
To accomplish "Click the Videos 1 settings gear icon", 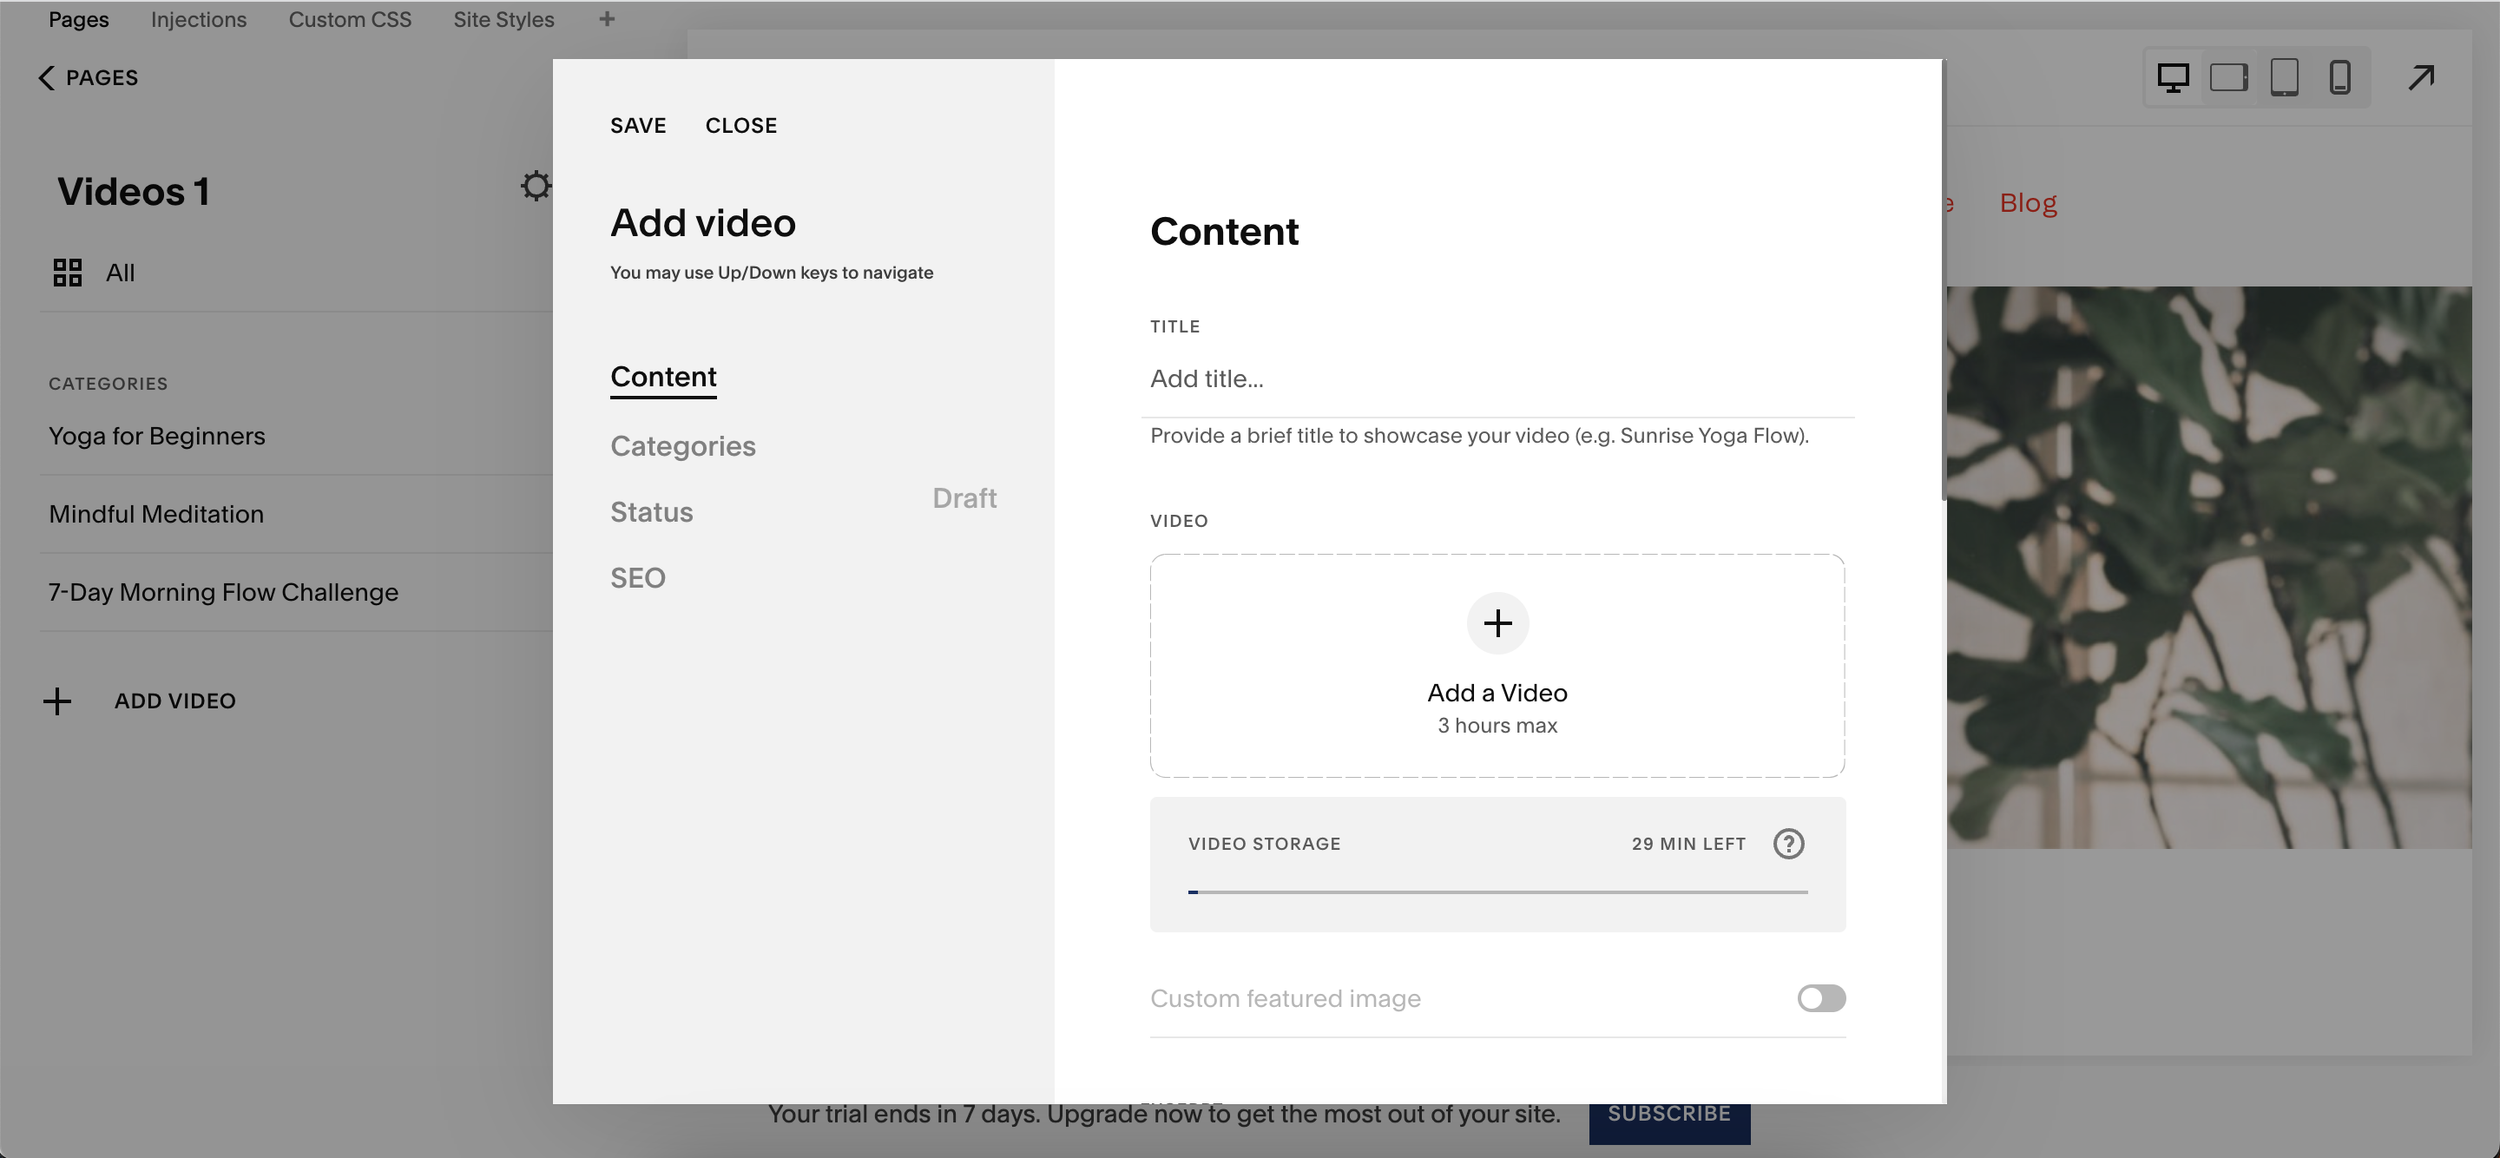I will [535, 186].
